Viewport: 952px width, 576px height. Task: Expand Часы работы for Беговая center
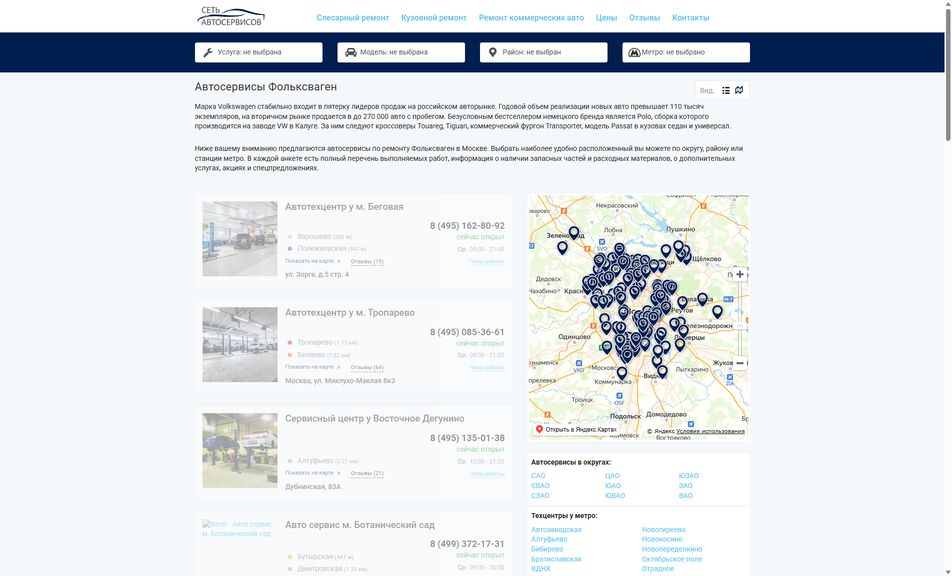tap(487, 262)
